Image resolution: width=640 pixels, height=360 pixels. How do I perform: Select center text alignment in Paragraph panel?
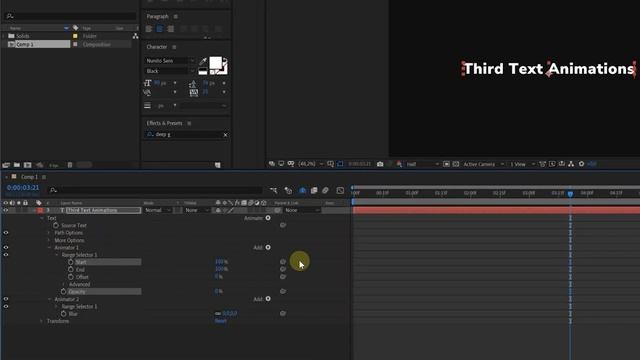click(160, 29)
